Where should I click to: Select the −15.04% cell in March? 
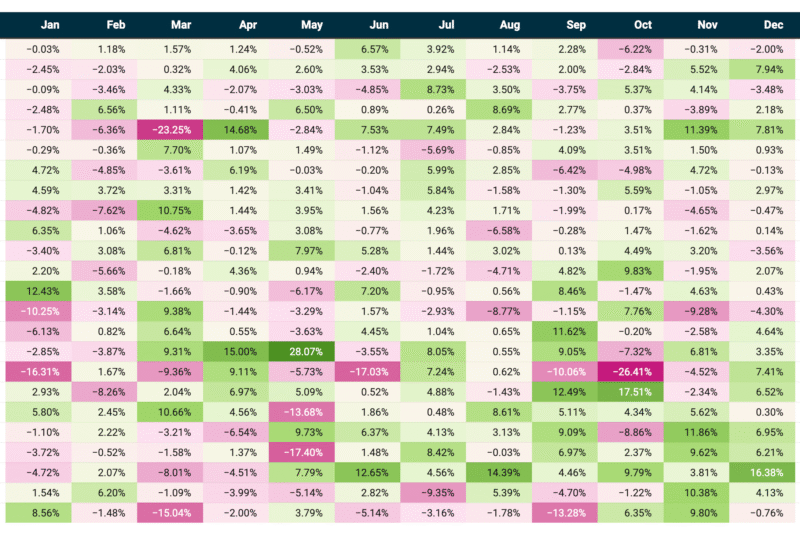173,514
